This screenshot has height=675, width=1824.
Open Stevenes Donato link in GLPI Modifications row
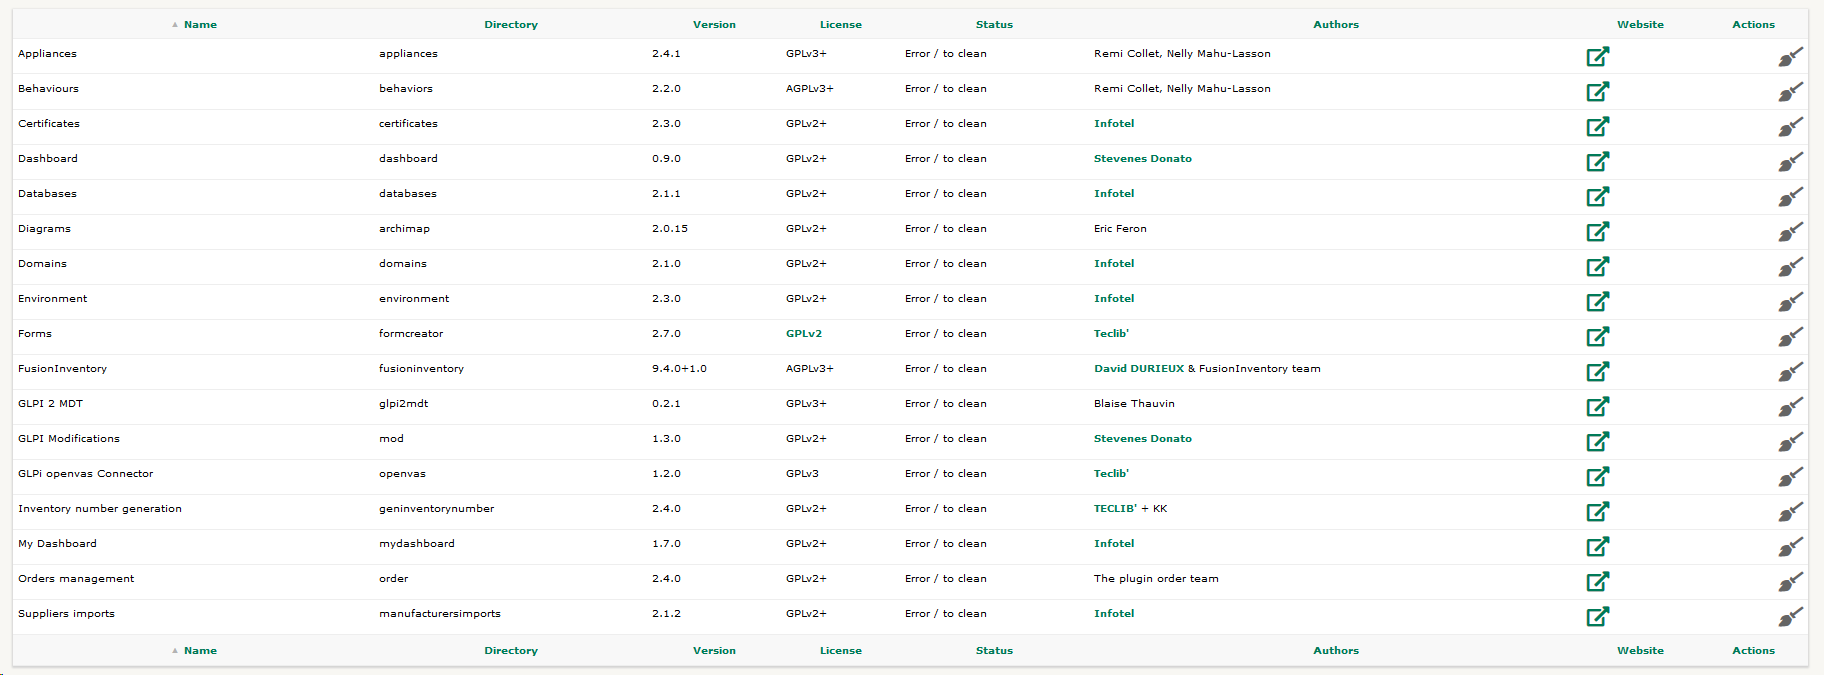pyautogui.click(x=1143, y=439)
